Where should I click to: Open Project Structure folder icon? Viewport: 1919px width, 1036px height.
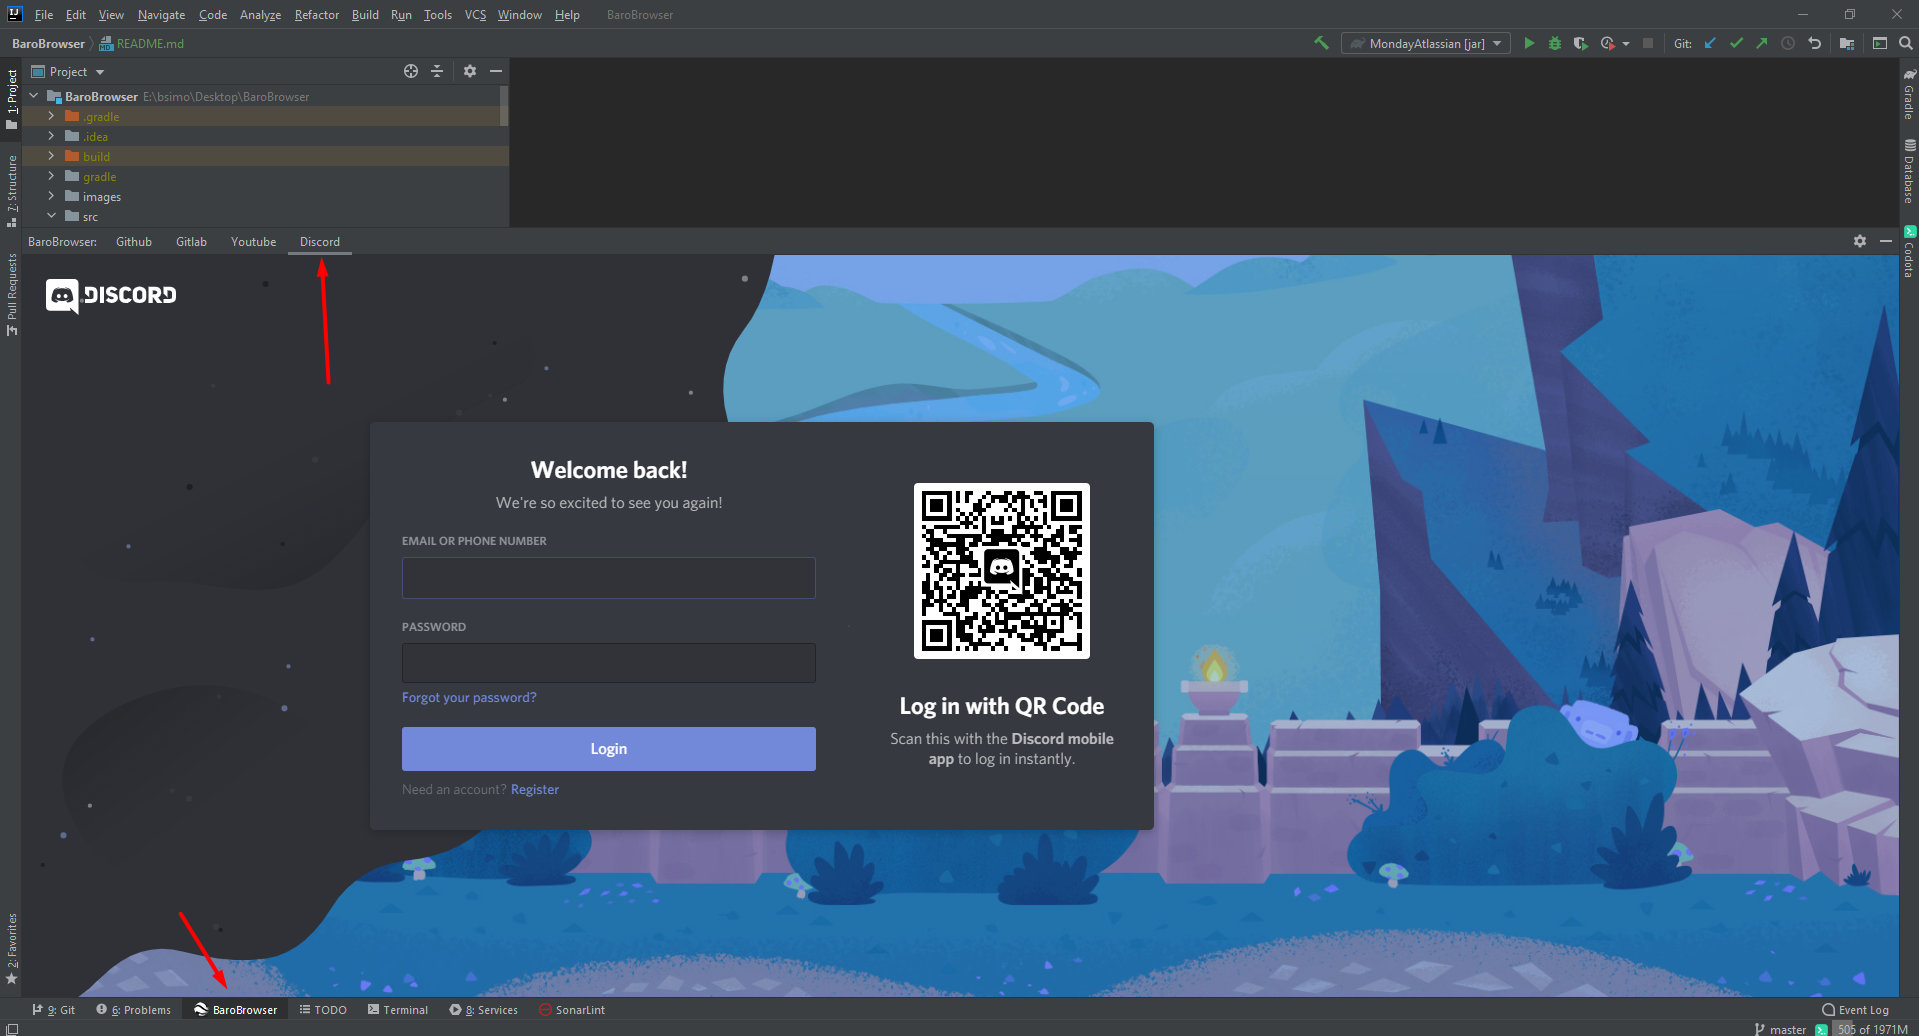(x=1847, y=43)
